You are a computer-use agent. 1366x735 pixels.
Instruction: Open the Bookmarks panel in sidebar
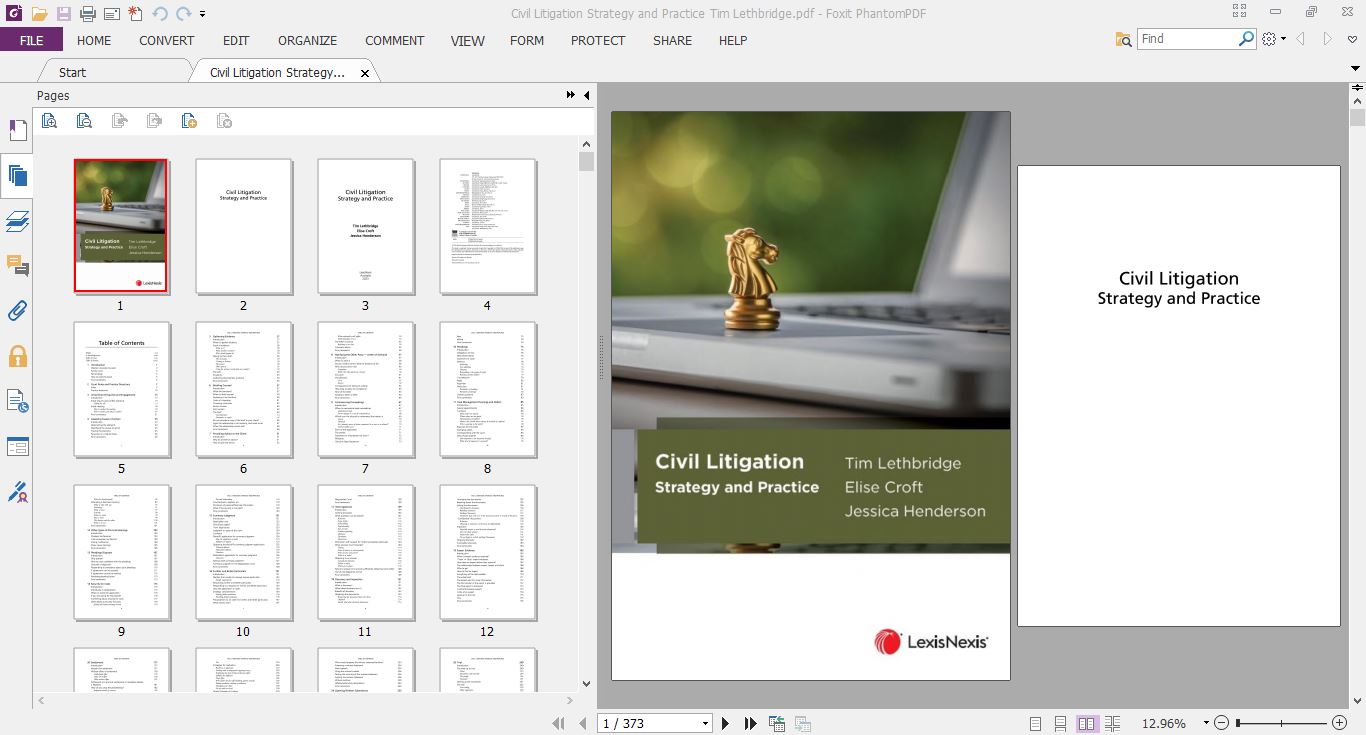pyautogui.click(x=17, y=131)
